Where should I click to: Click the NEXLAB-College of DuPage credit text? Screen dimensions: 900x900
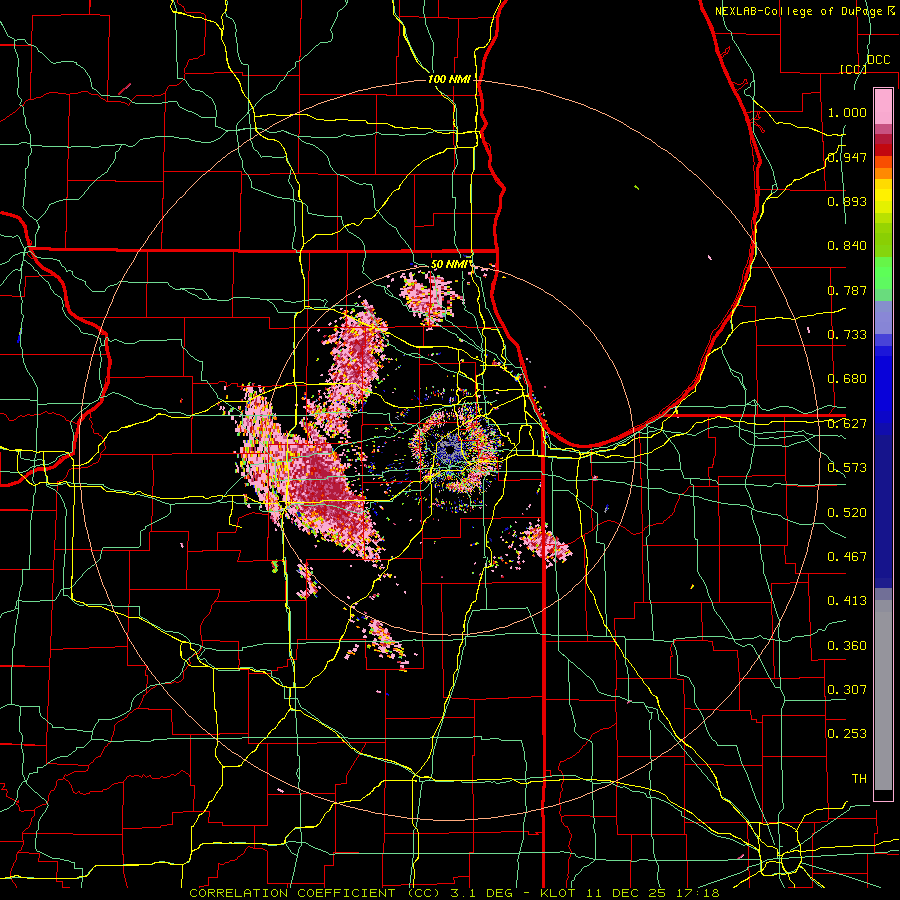pyautogui.click(x=798, y=11)
